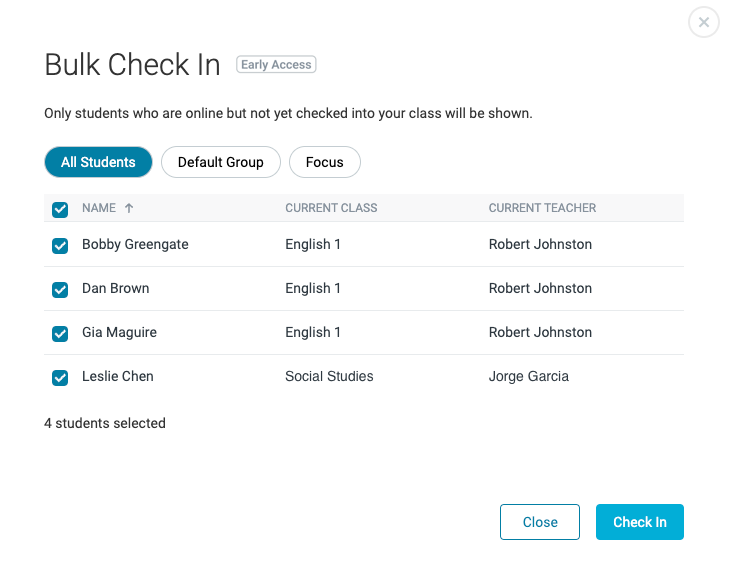The width and height of the screenshot is (729, 565).
Task: Uncheck the Bobby Greengate checkbox
Action: pos(60,245)
